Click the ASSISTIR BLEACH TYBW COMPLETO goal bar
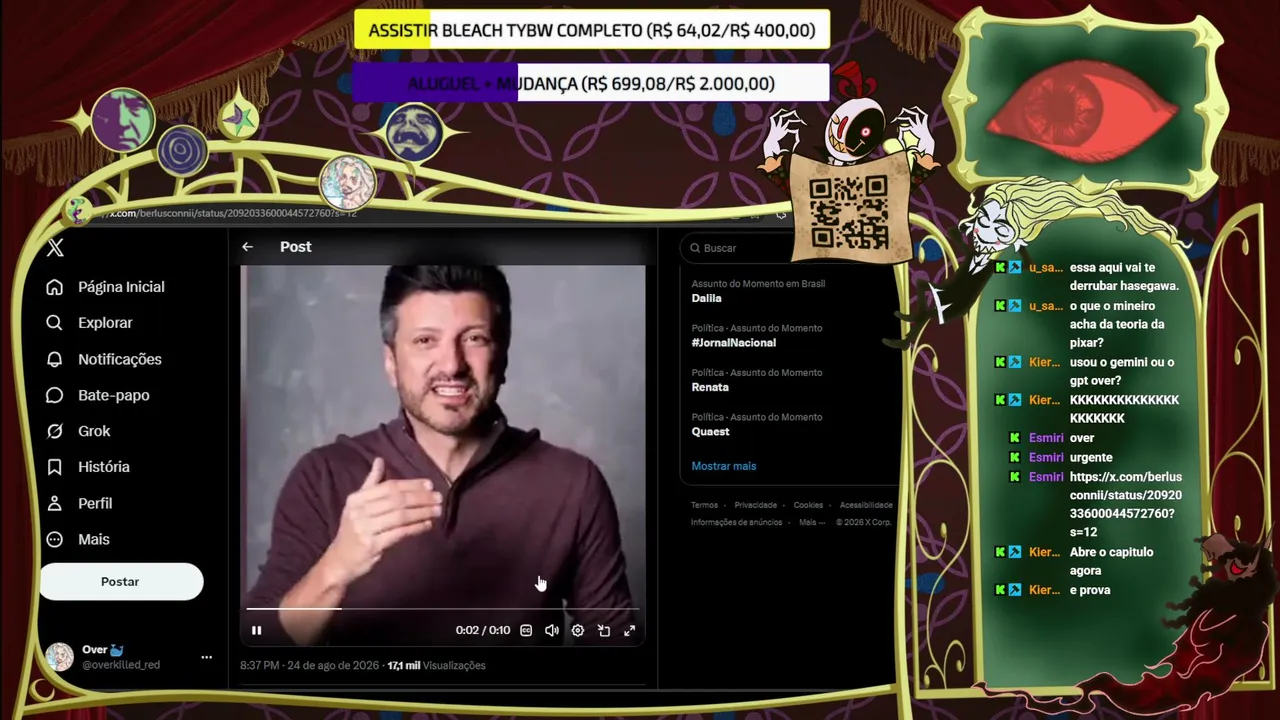 point(592,30)
